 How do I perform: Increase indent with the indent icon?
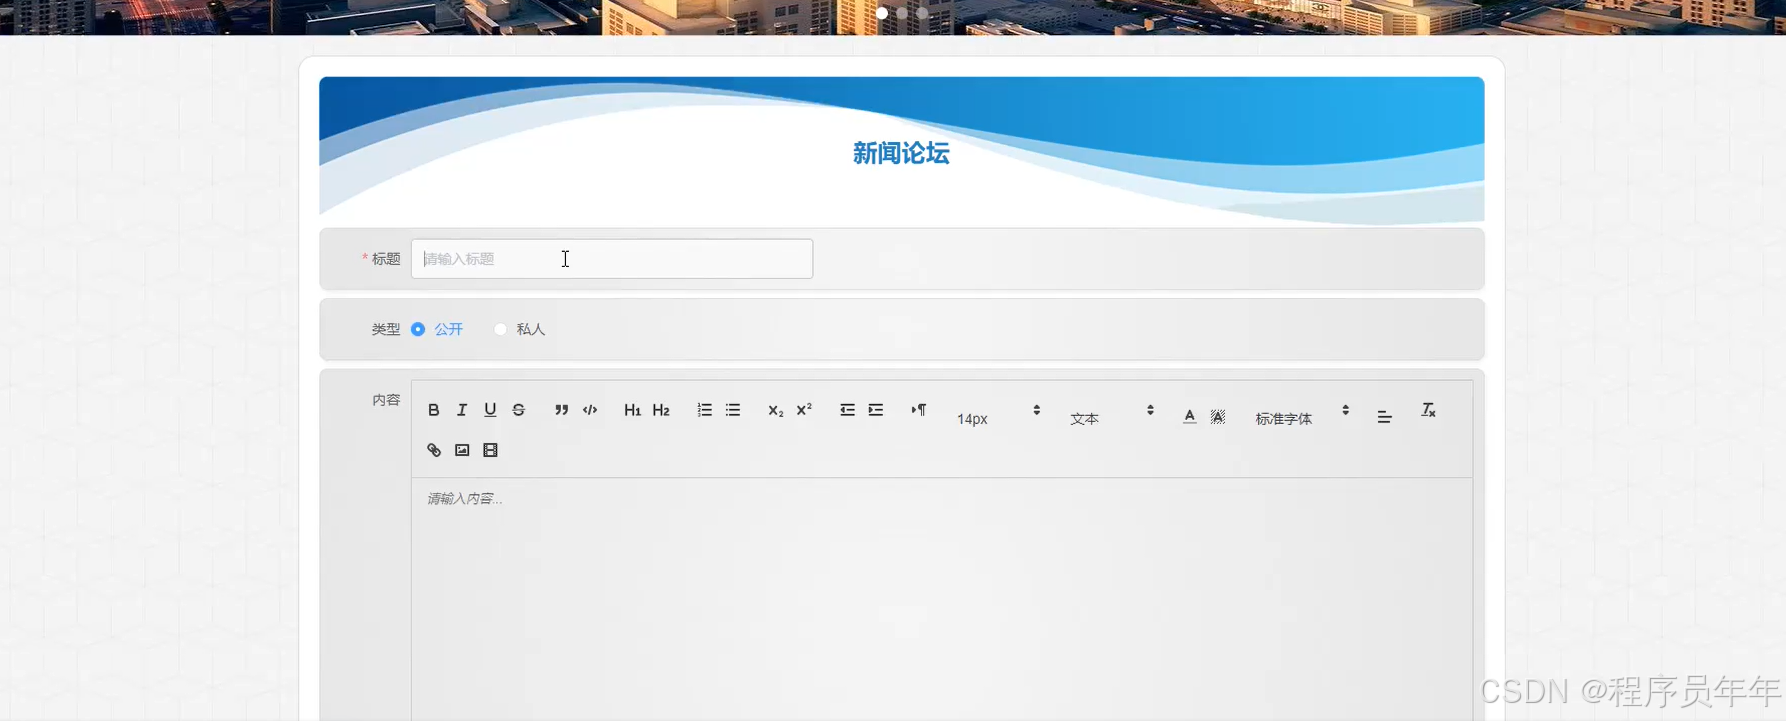click(876, 410)
